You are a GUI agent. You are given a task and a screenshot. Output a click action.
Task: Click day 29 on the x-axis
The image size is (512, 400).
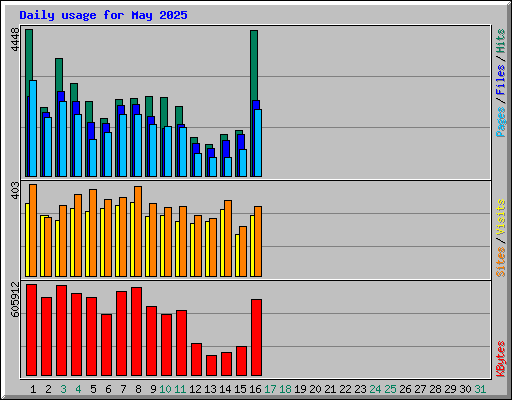[450, 389]
